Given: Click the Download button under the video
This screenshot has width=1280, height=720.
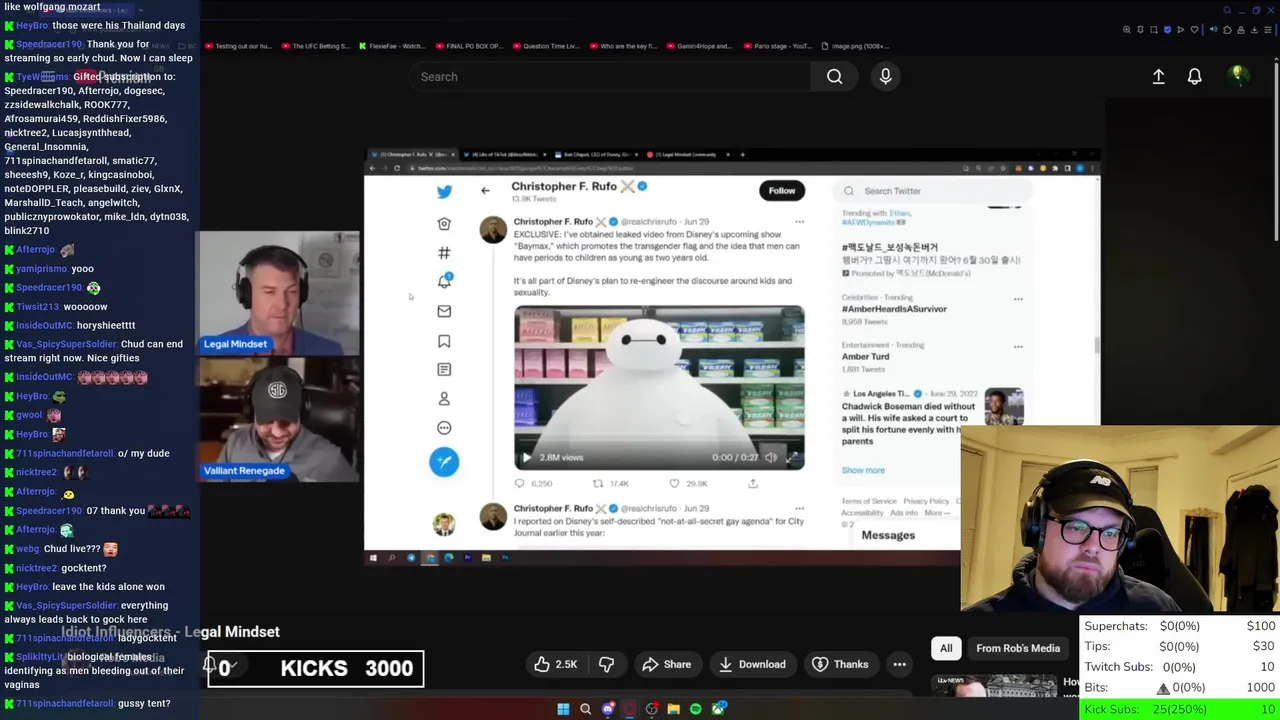Looking at the screenshot, I should coord(751,664).
